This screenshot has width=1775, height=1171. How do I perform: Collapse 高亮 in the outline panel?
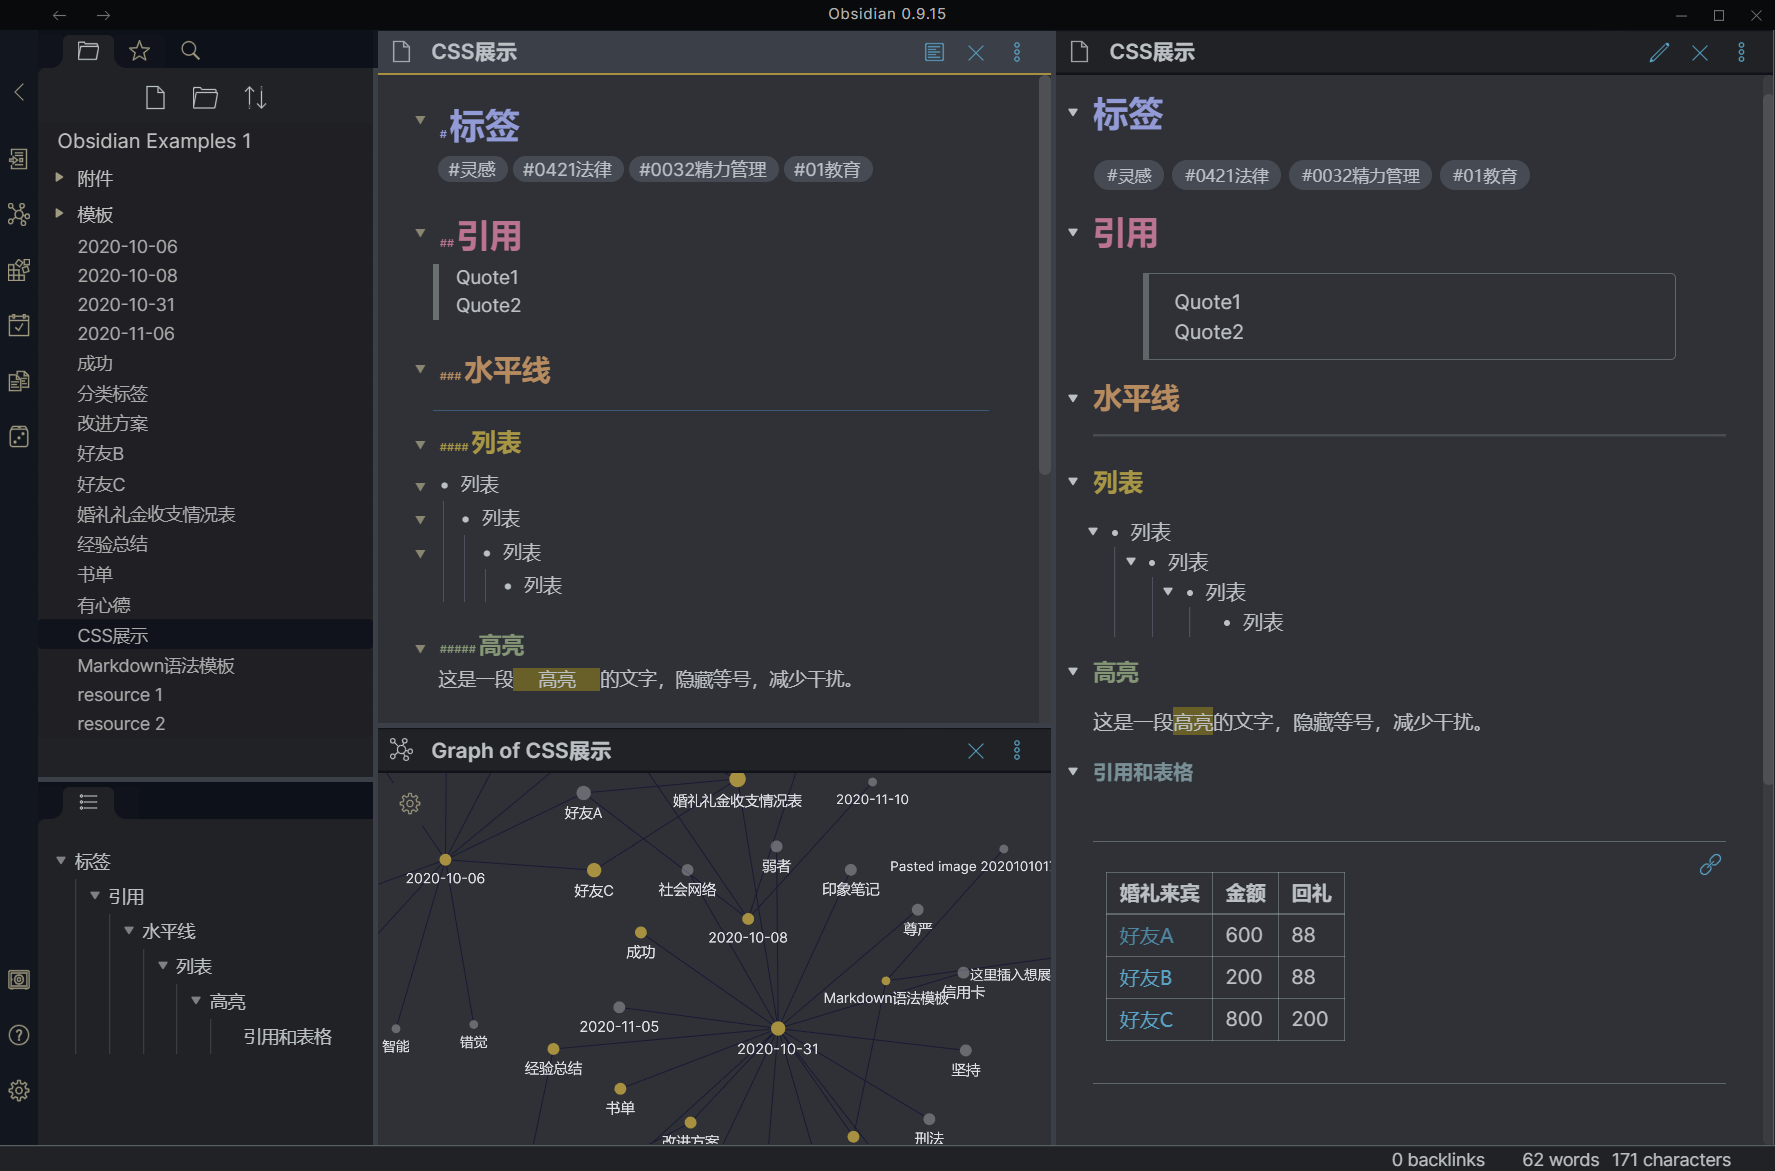pos(196,1000)
